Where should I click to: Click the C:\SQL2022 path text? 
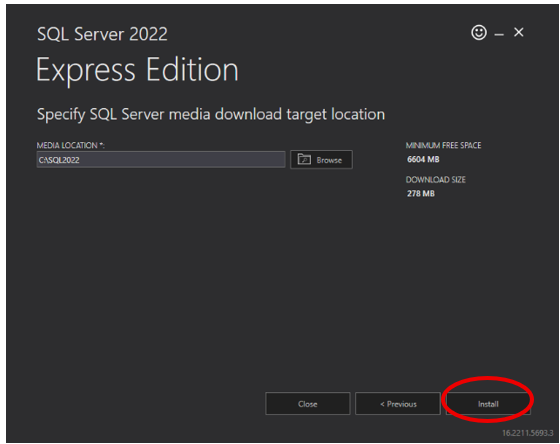pyautogui.click(x=59, y=160)
